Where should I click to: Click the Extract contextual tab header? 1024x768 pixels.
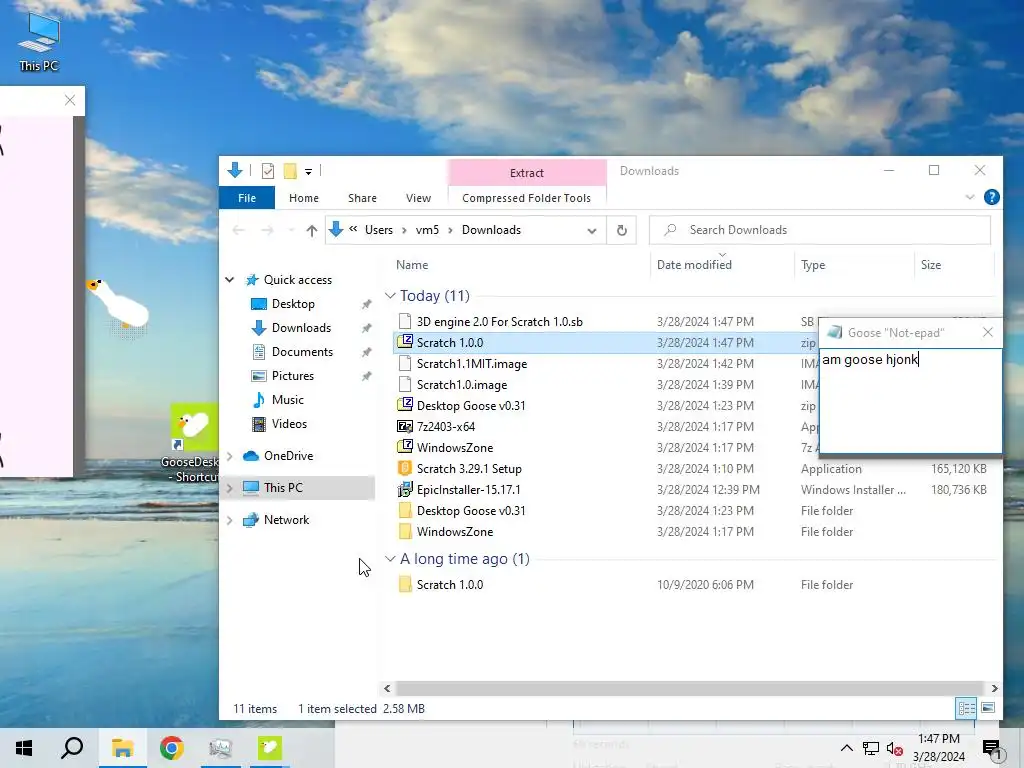pyautogui.click(x=526, y=172)
